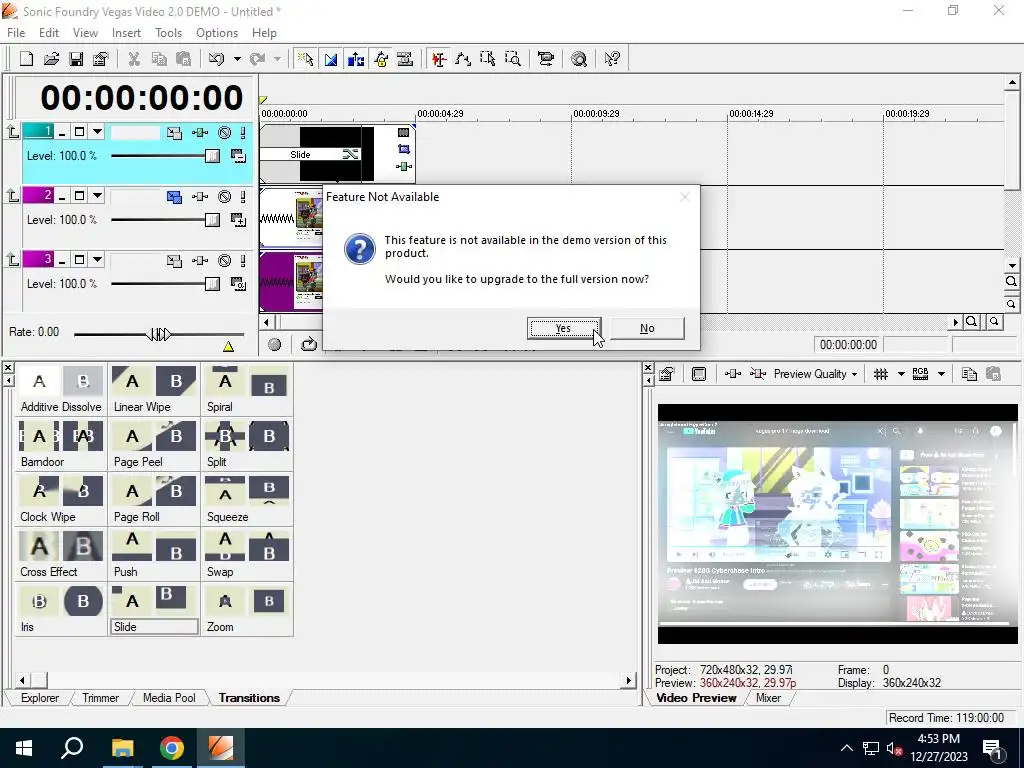The width and height of the screenshot is (1024, 768).
Task: Click track 3 Level slider handle
Action: point(212,284)
